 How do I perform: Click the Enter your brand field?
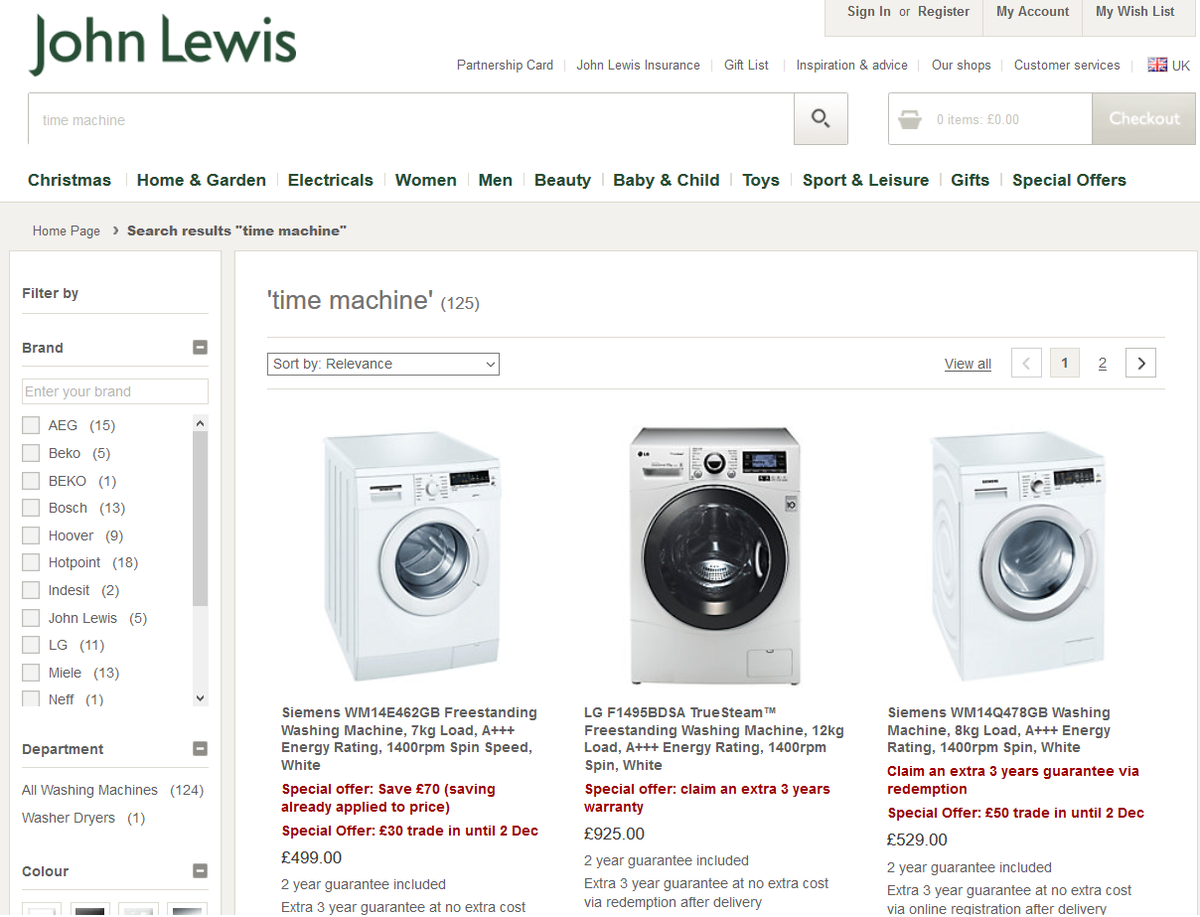click(115, 391)
